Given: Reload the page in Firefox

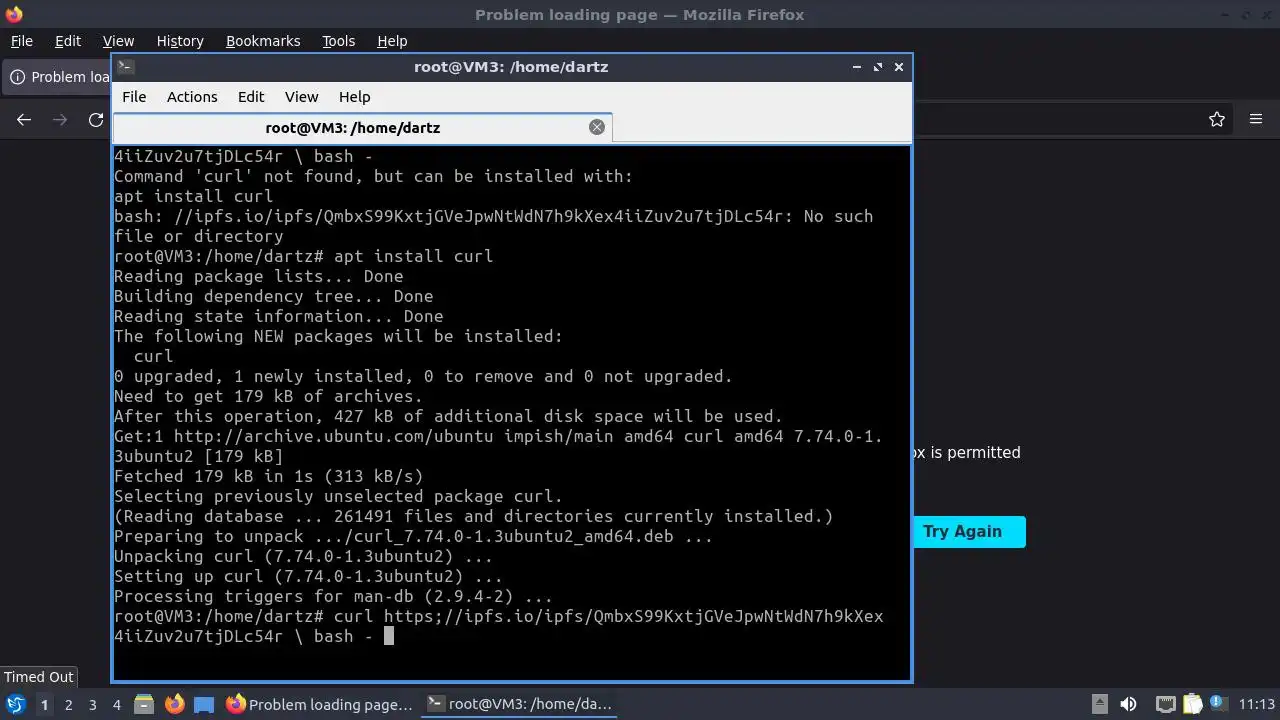Looking at the screenshot, I should click(96, 120).
